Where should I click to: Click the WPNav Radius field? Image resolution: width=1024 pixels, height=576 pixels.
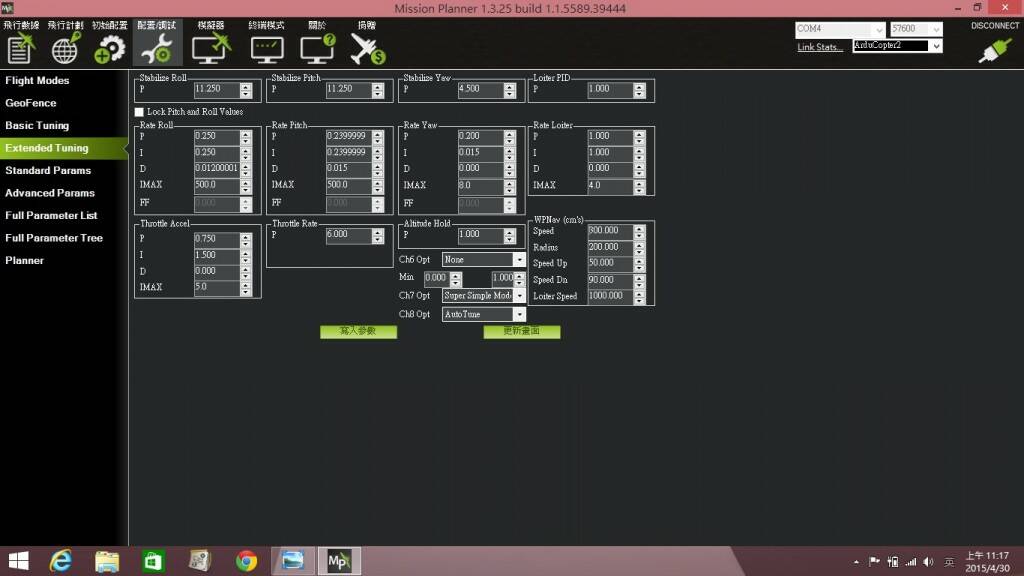tap(610, 247)
